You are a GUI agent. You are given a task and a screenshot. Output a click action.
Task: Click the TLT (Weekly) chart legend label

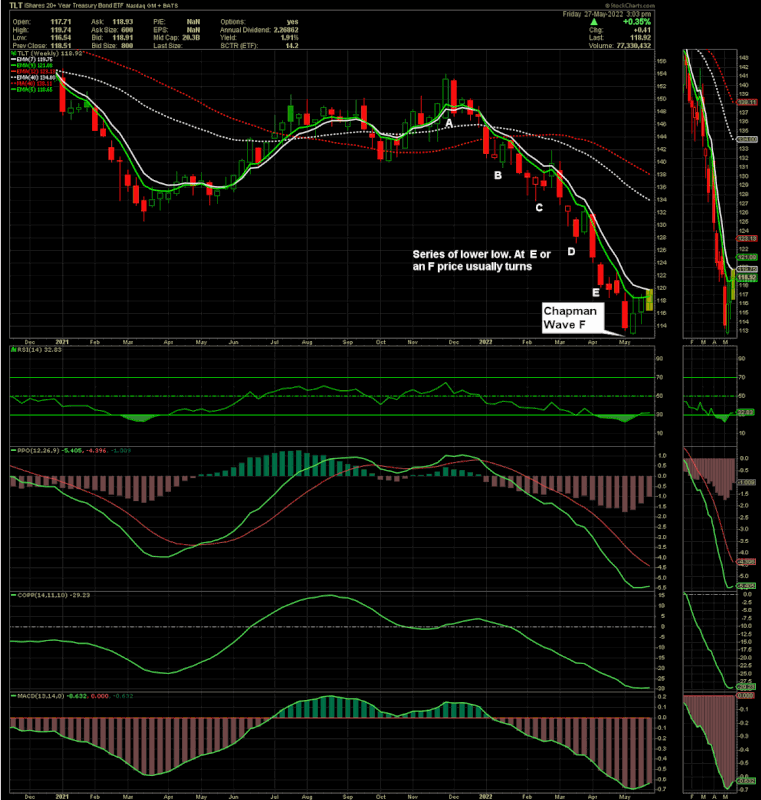click(x=49, y=54)
